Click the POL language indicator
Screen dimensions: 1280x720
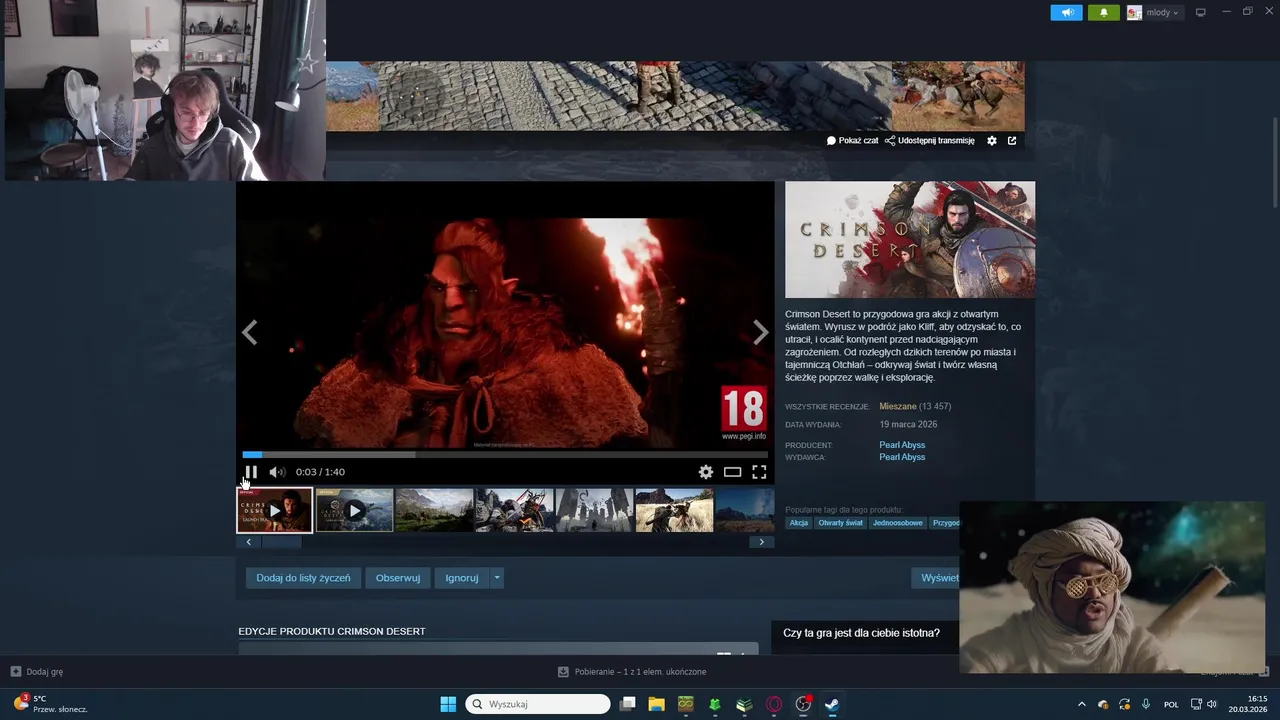(x=1171, y=704)
